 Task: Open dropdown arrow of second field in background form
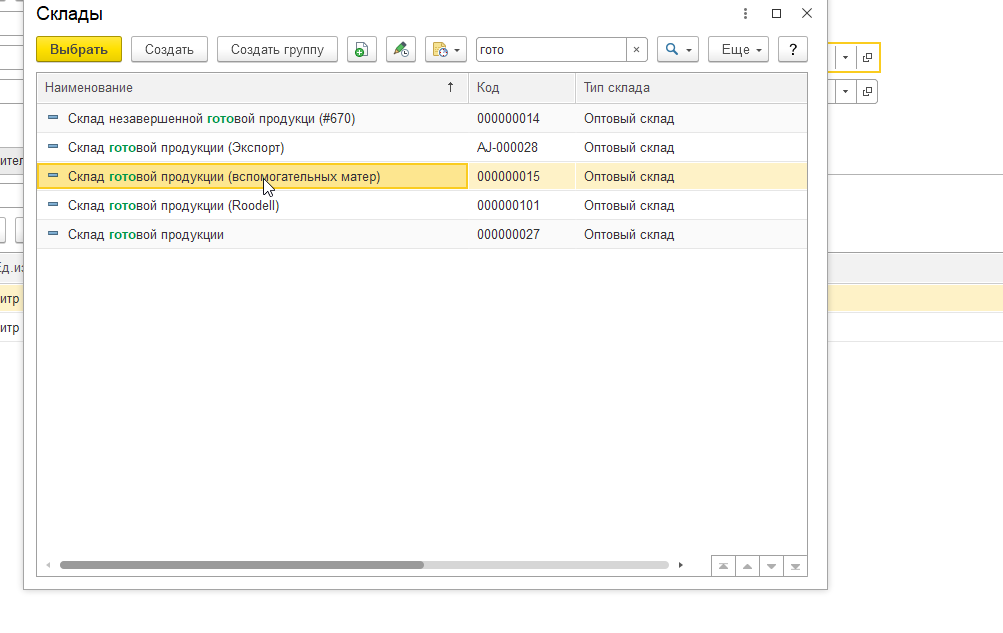pyautogui.click(x=845, y=91)
